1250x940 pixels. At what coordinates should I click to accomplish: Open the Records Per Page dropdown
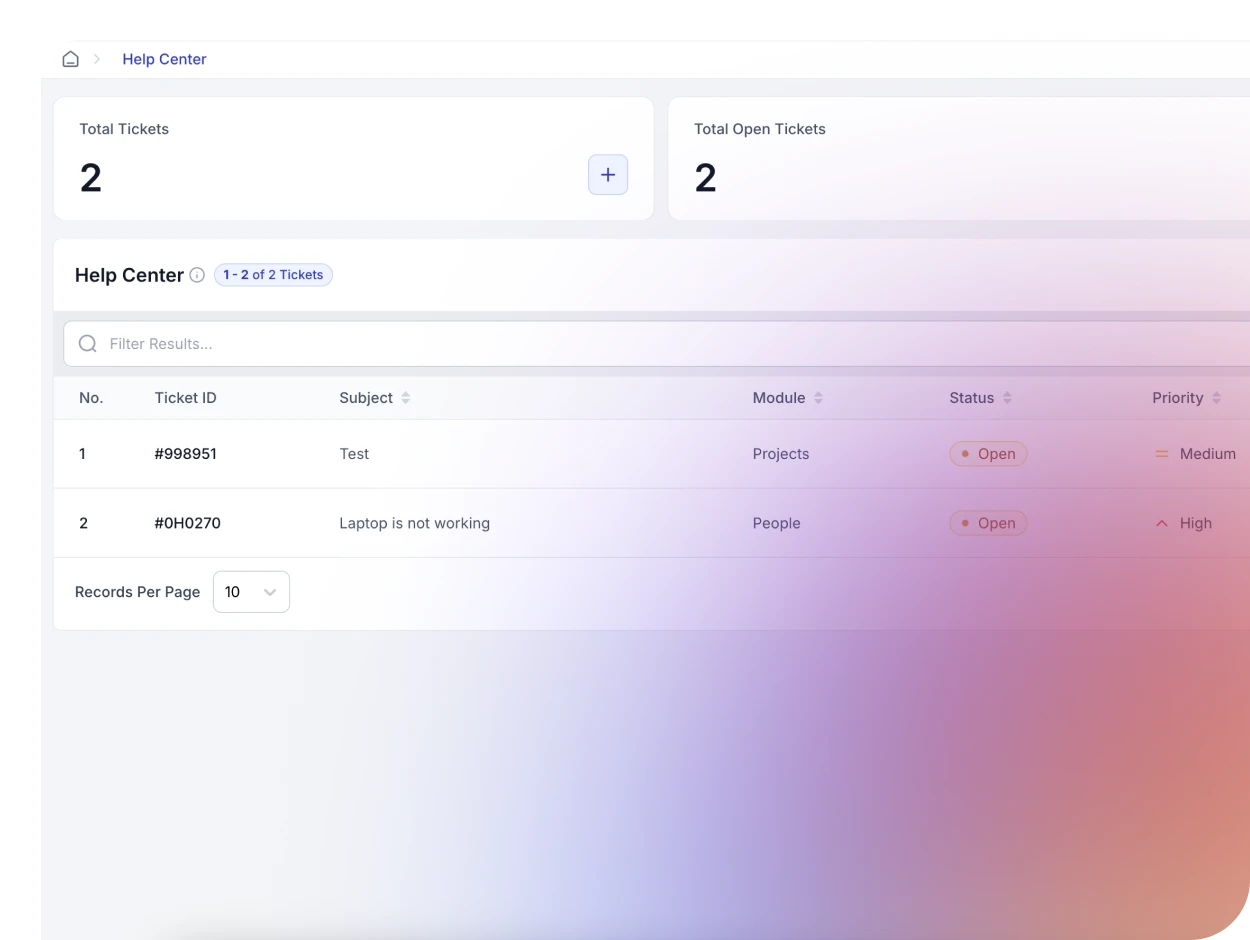[251, 592]
